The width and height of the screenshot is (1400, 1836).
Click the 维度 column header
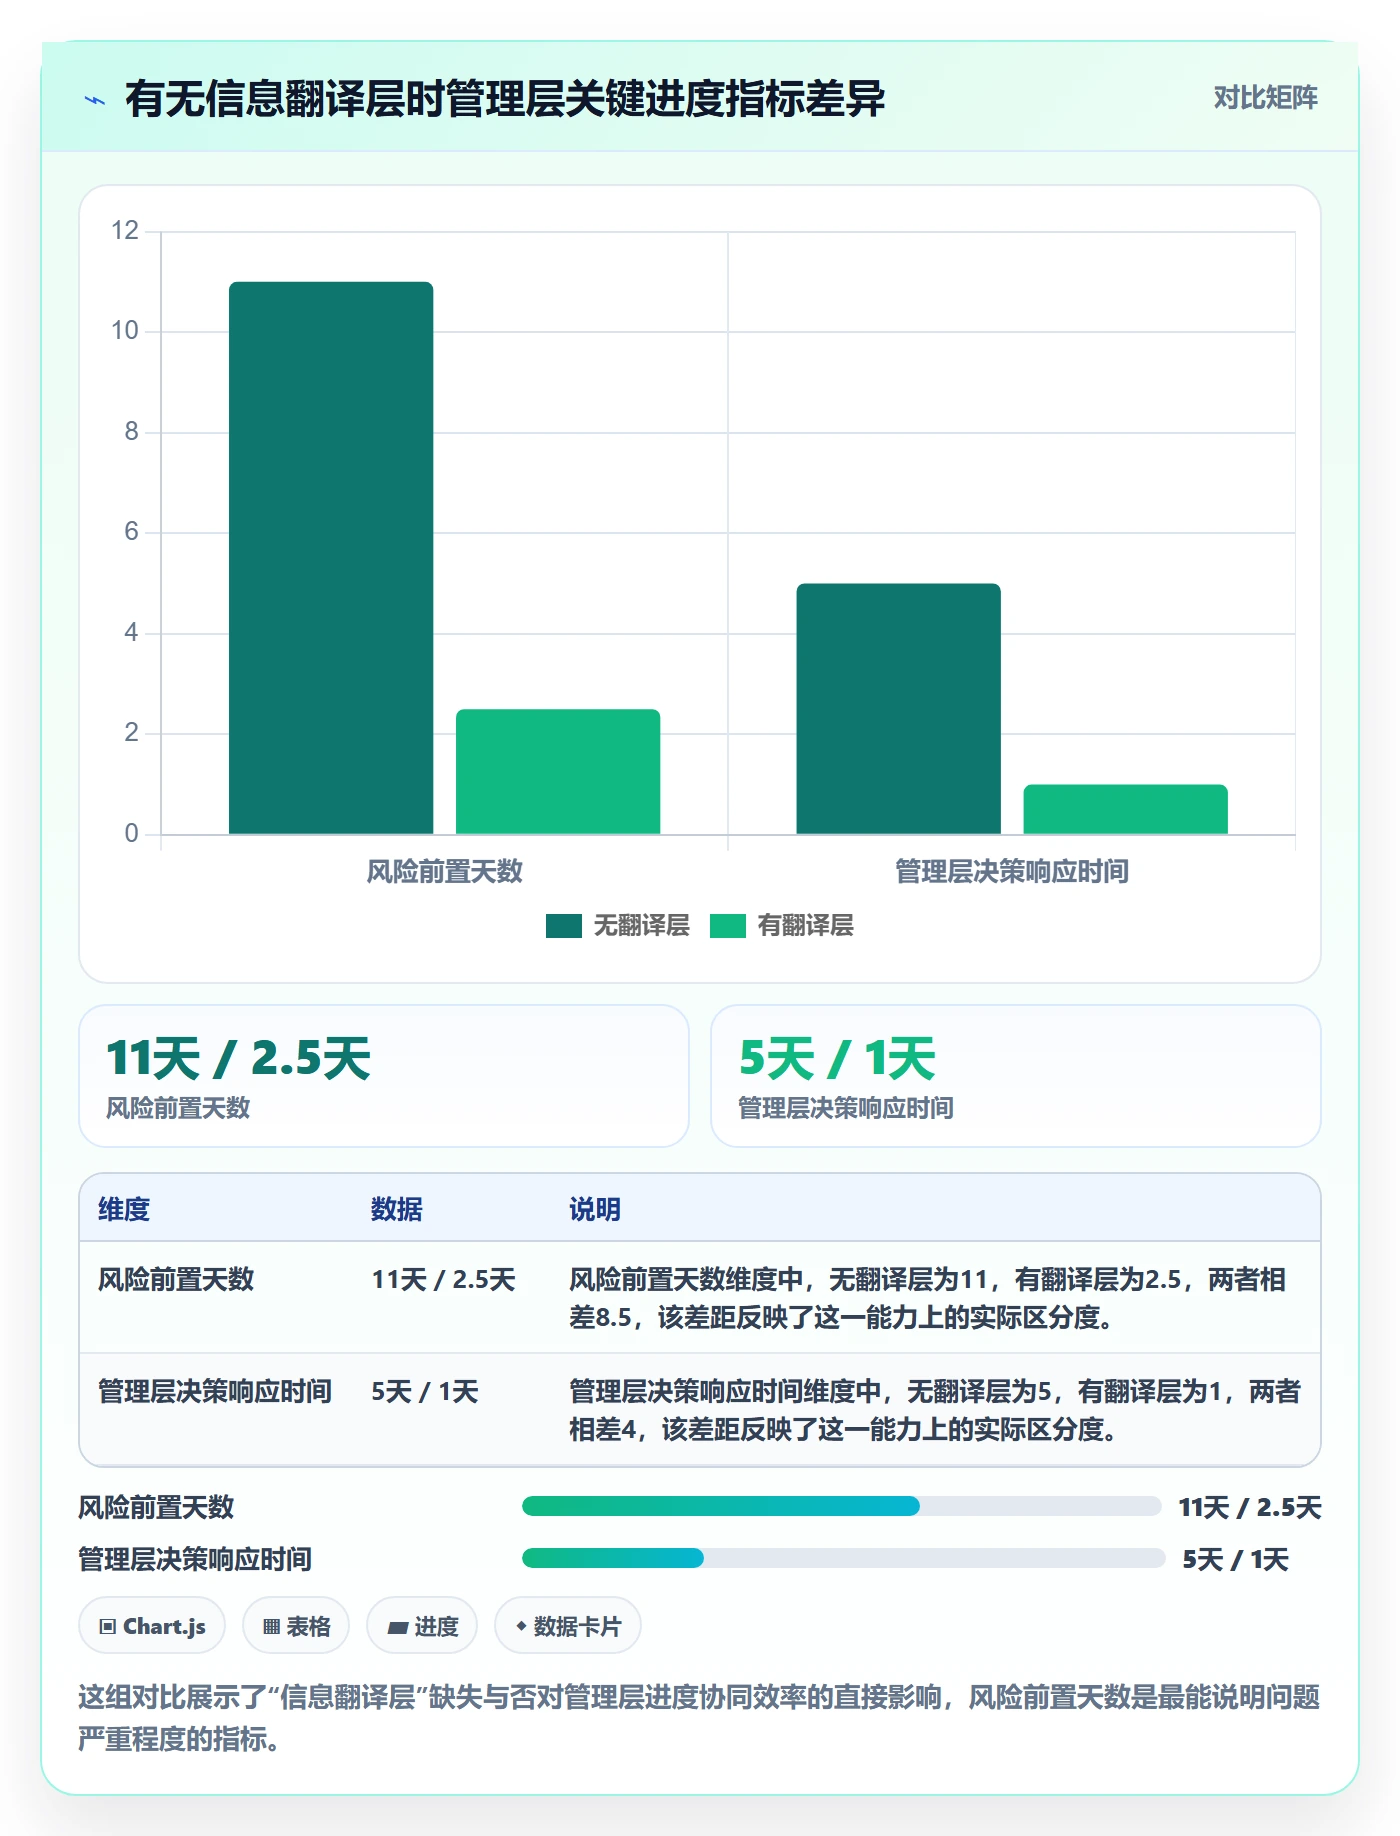(x=124, y=1209)
